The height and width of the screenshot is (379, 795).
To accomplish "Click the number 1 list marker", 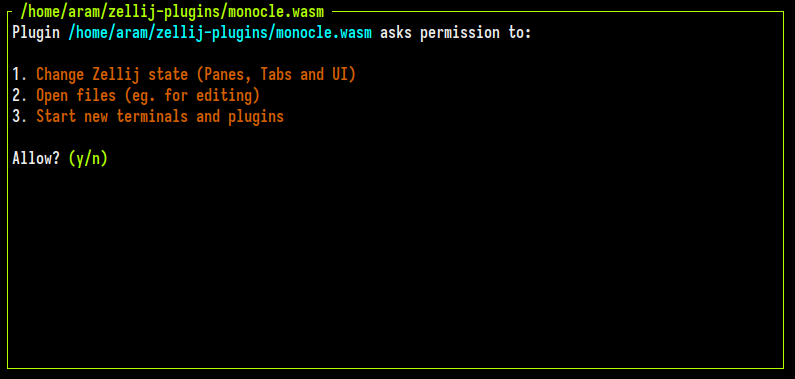I will [x=20, y=75].
